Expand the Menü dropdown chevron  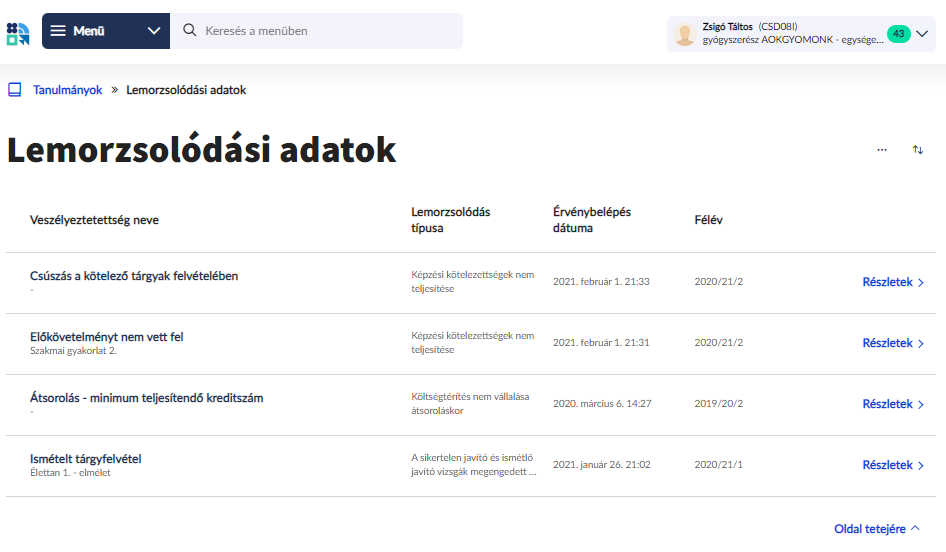(x=153, y=31)
